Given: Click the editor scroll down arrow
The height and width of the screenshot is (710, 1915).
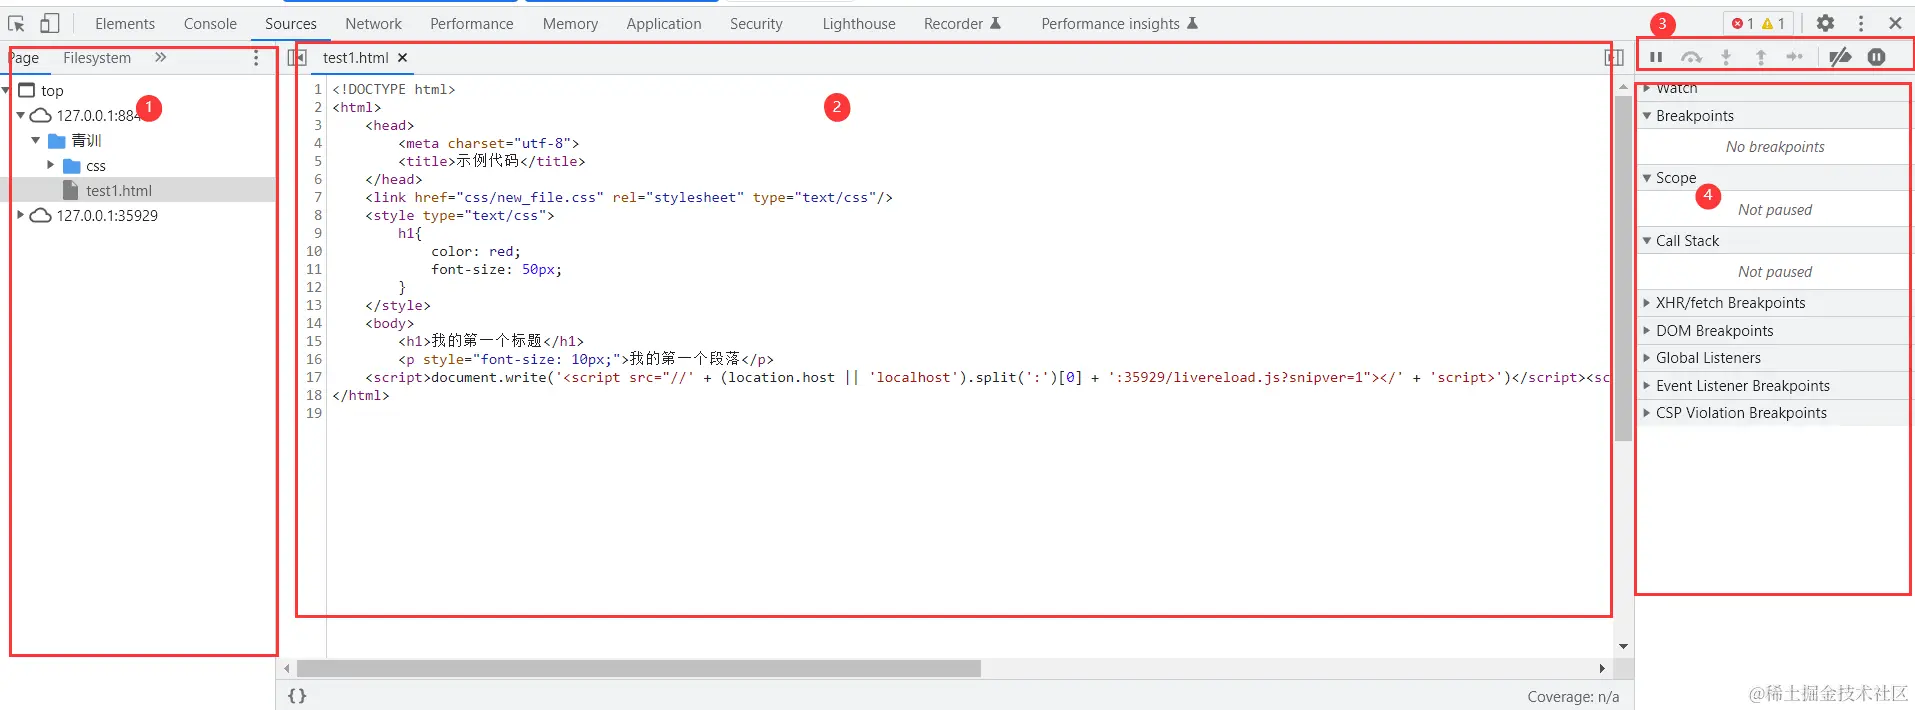Looking at the screenshot, I should point(1623,646).
